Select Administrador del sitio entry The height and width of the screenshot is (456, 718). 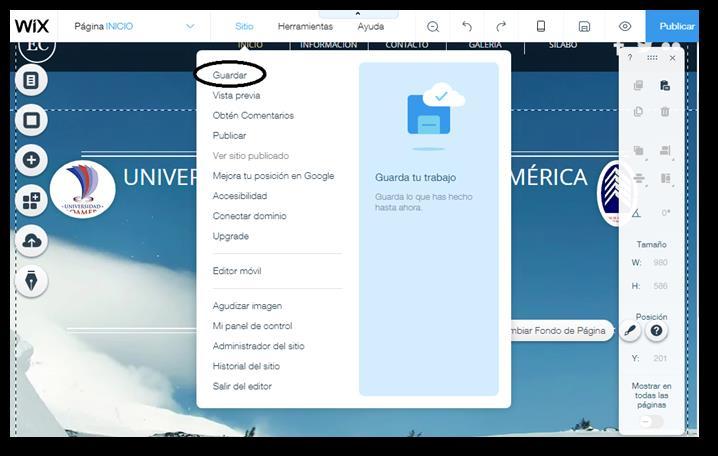[x=258, y=346]
